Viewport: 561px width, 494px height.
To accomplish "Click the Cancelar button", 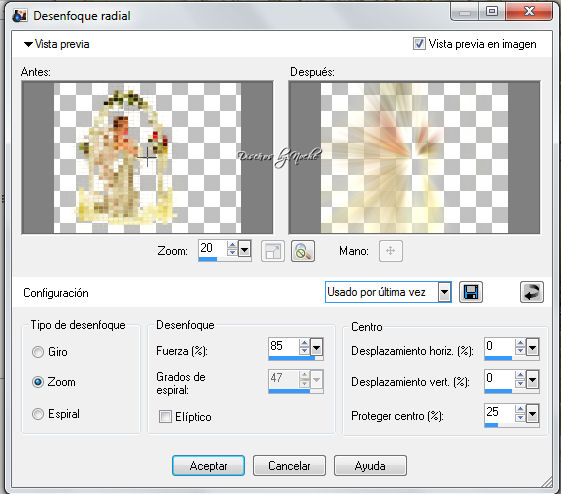I will coord(289,465).
